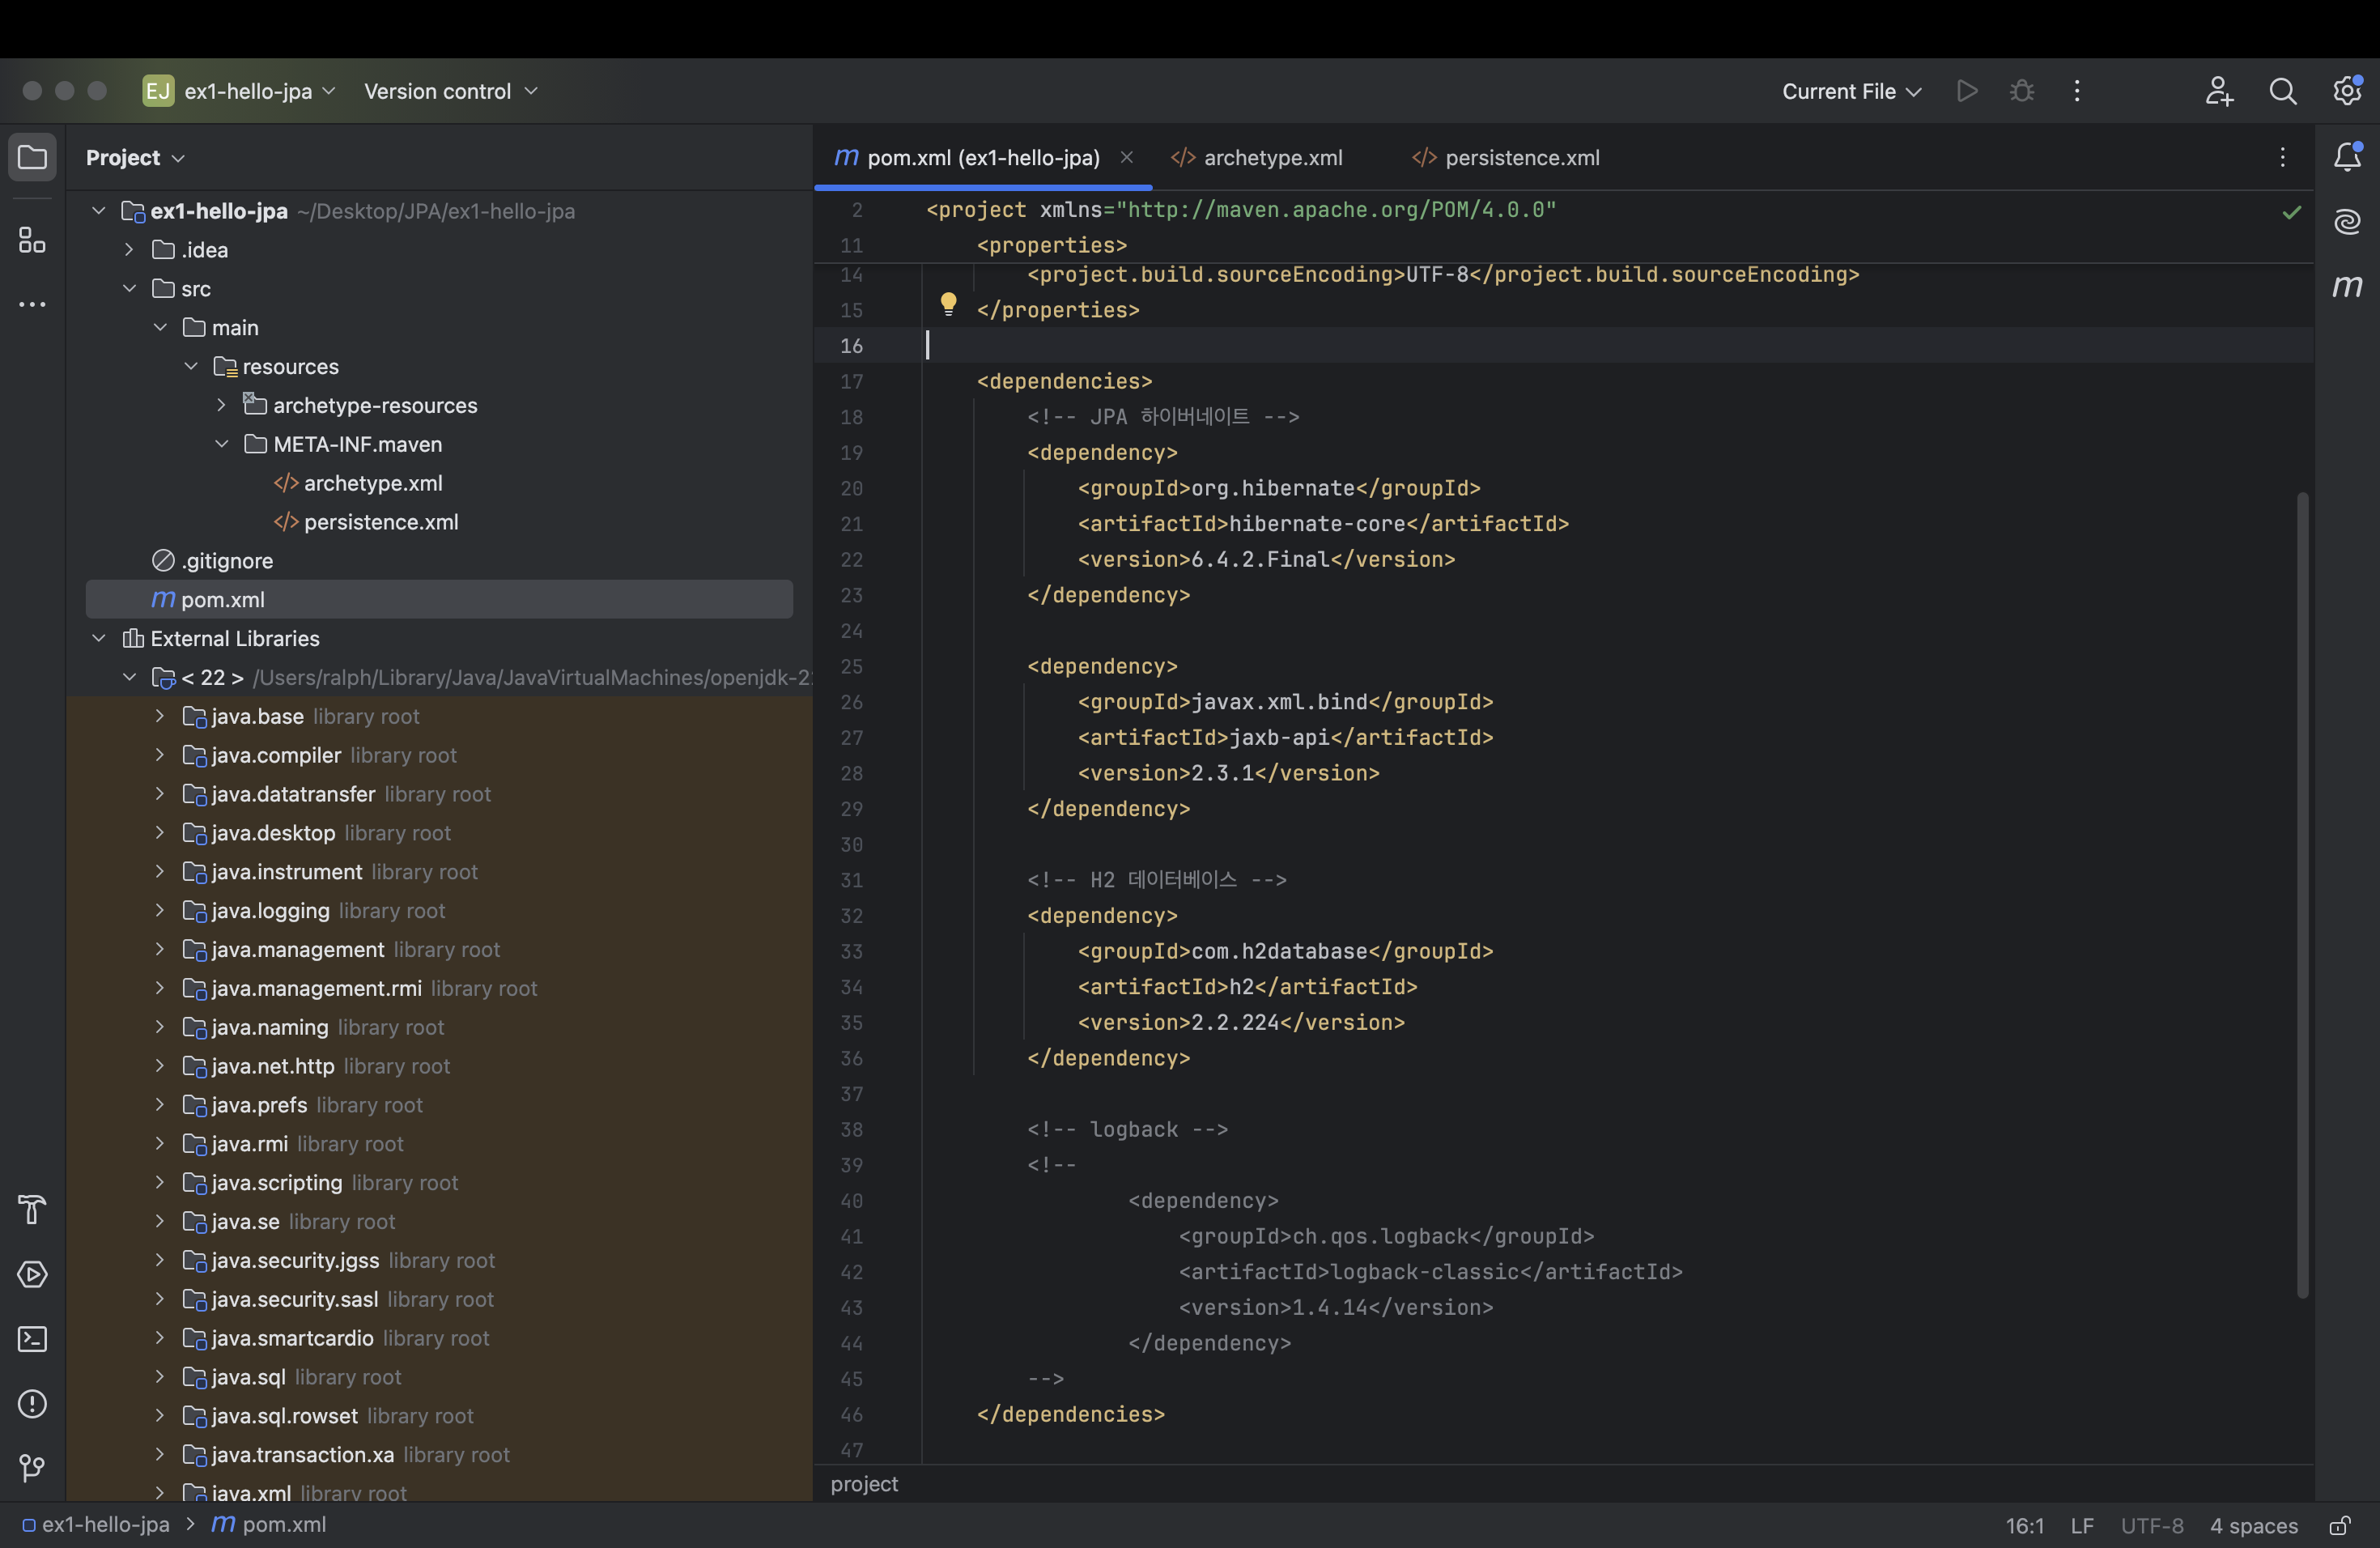Click the LF line separator indicator
This screenshot has height=1548, width=2380.
click(x=2082, y=1526)
